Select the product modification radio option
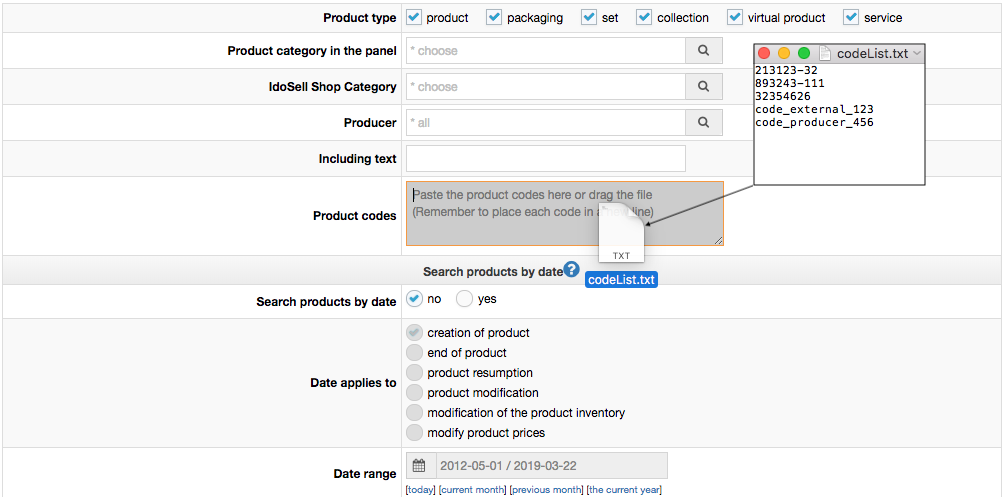1003x497 pixels. (x=415, y=392)
